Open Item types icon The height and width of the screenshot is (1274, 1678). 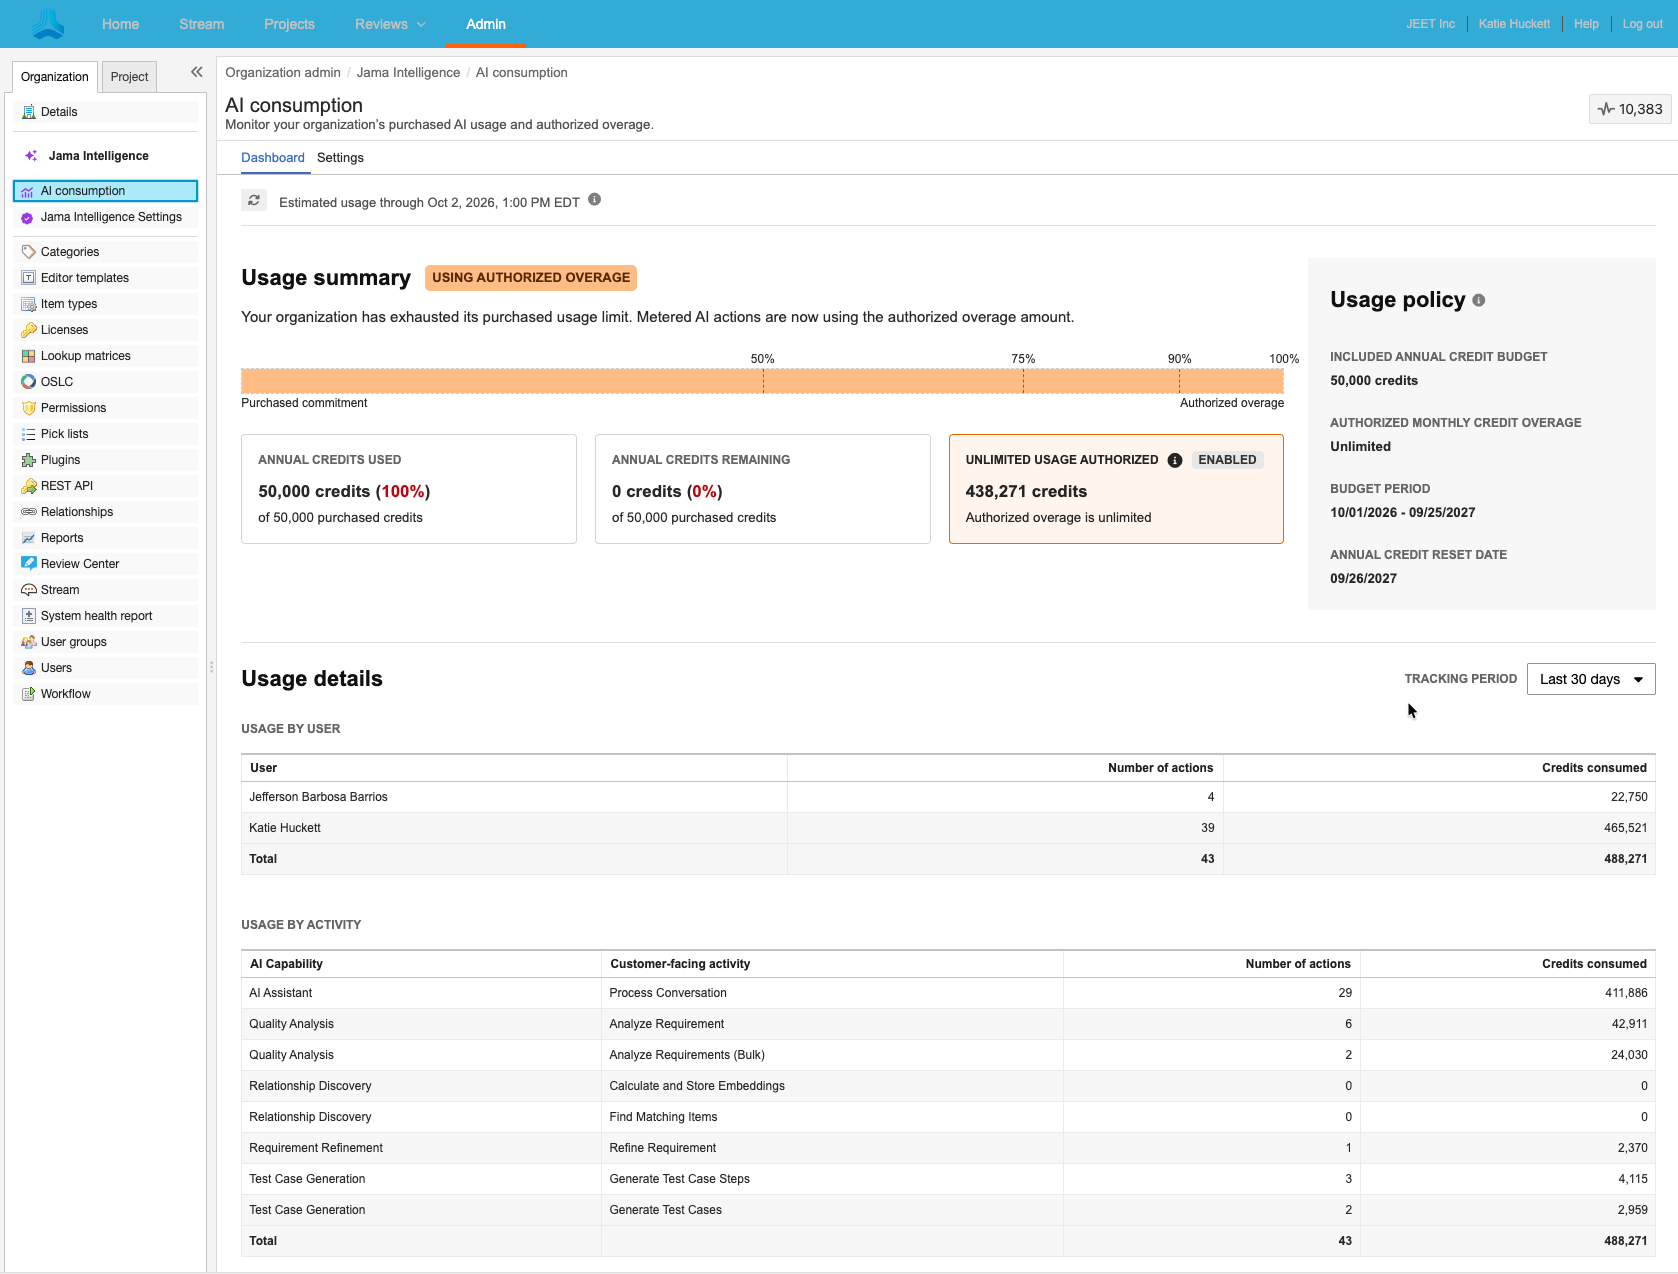[28, 304]
